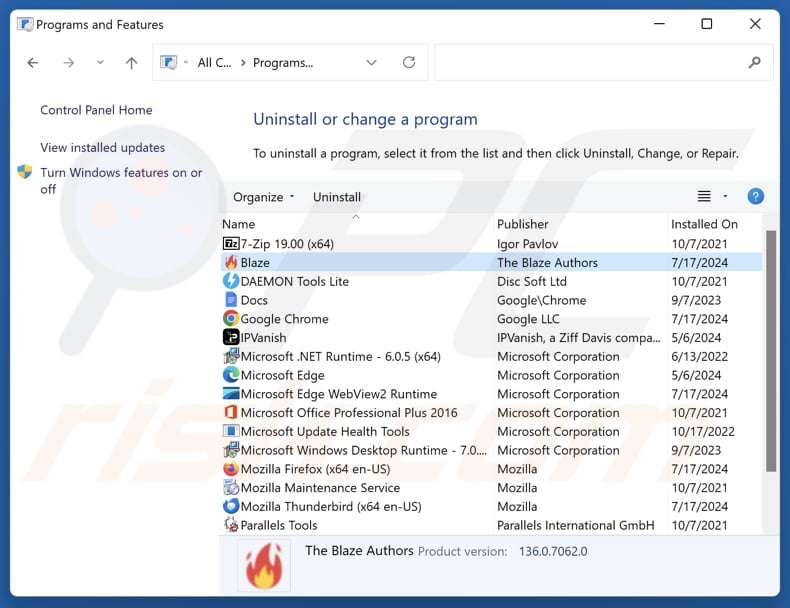Click the Uninstall button
The image size is (790, 608).
(337, 197)
